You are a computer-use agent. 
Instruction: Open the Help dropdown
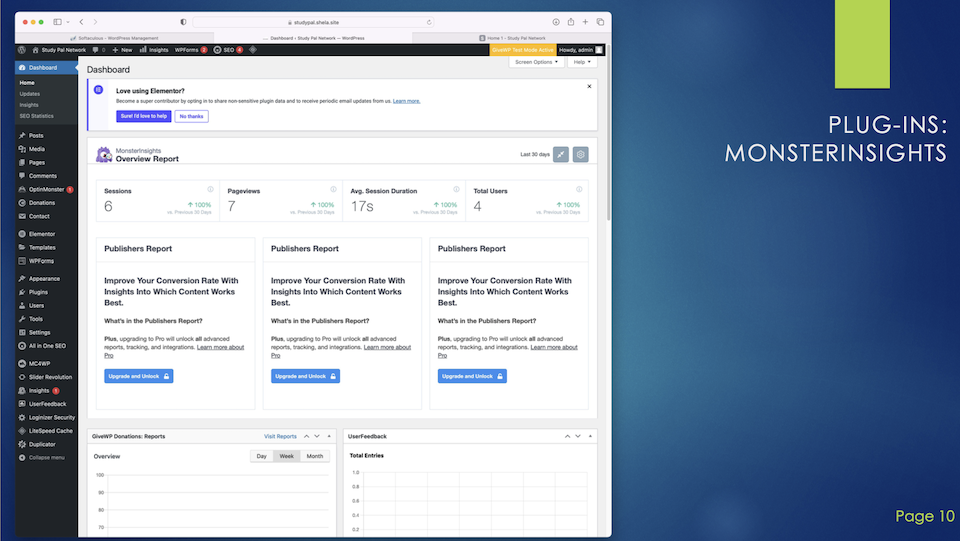(581, 62)
